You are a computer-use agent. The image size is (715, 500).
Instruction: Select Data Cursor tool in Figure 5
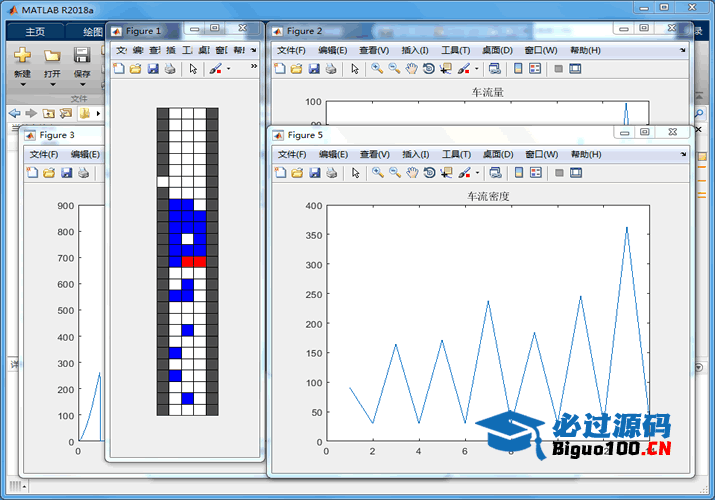click(x=446, y=173)
